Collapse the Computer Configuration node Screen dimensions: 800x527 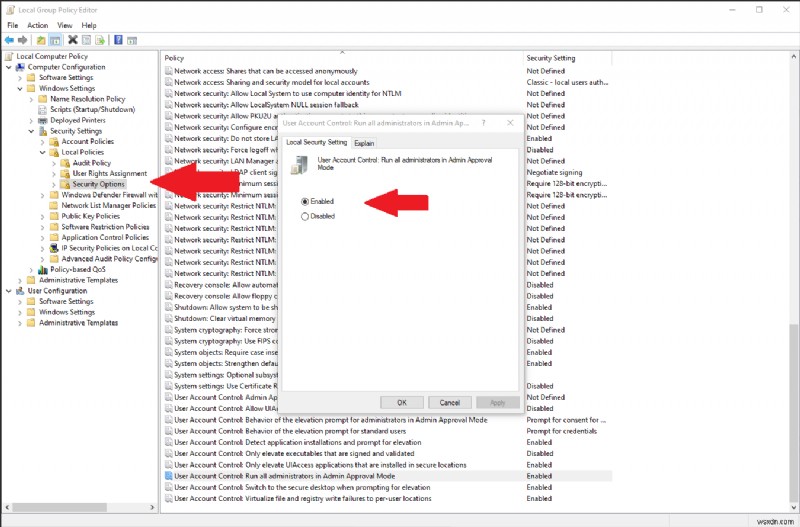tap(9, 67)
